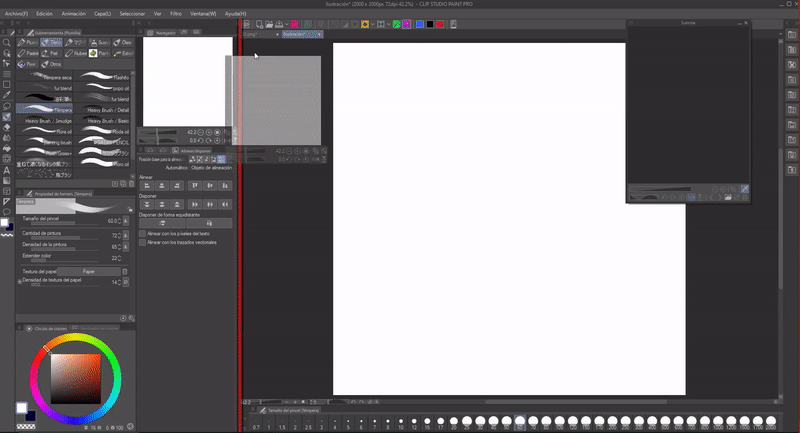
Task: Click the smartphone icon in the command bar
Action: pos(453,24)
